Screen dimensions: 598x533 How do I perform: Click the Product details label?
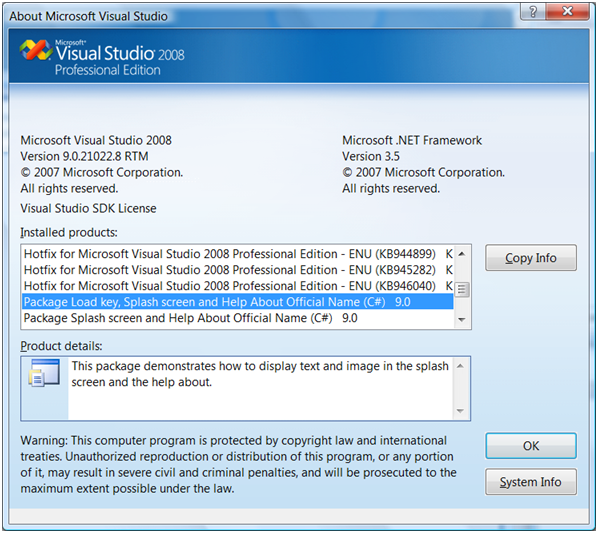coord(61,346)
